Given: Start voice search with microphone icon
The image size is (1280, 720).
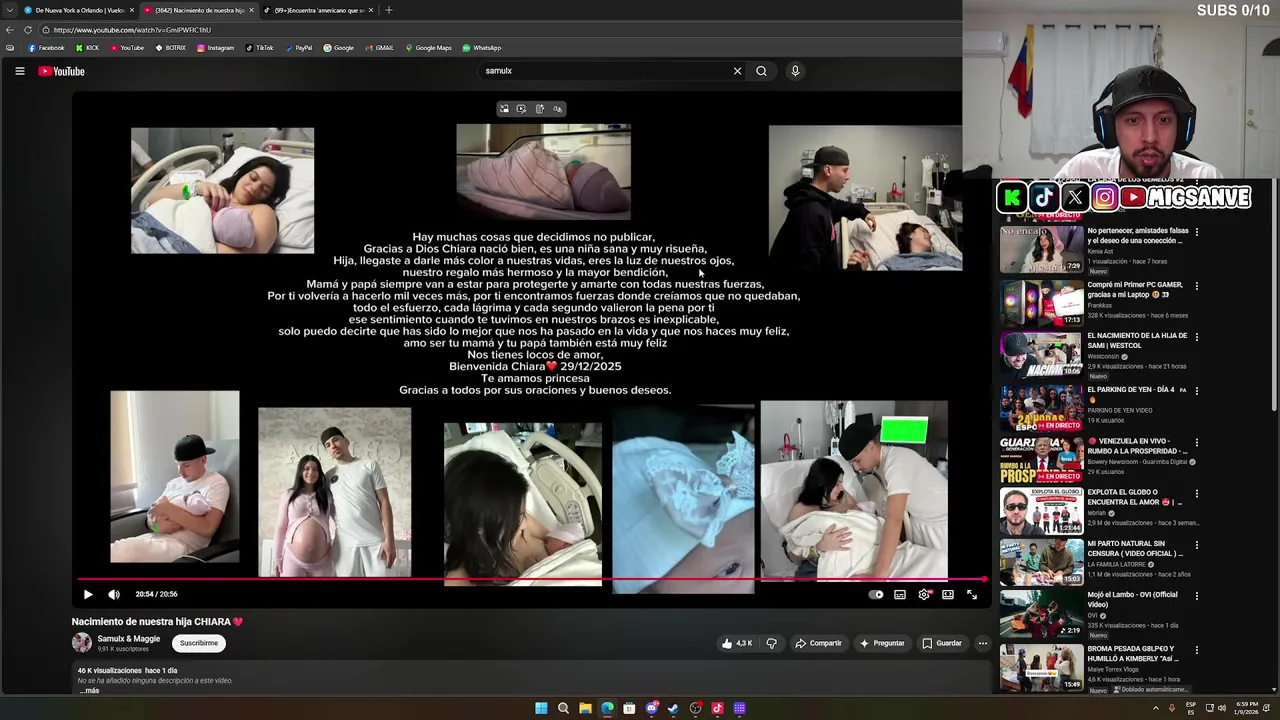Looking at the screenshot, I should pos(795,71).
